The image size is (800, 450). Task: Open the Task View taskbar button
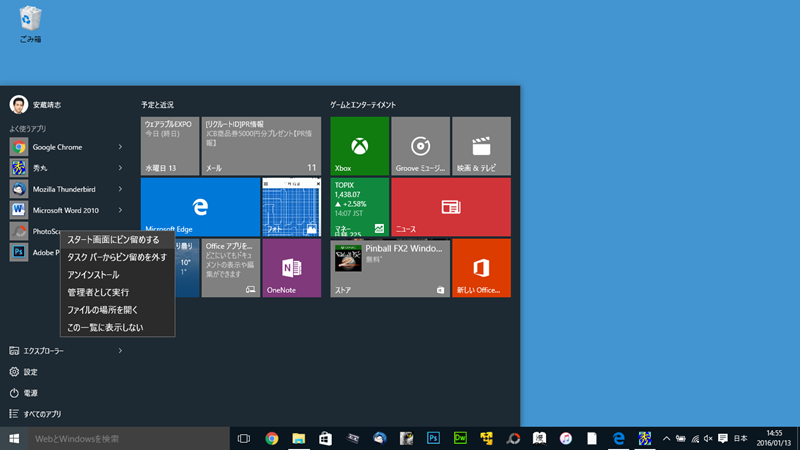(243, 438)
